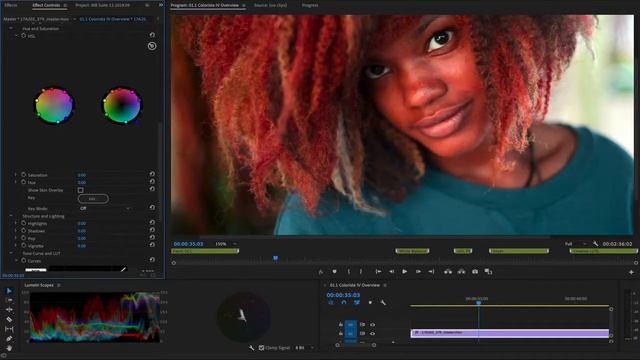The height and width of the screenshot is (360, 640).
Task: Add a marker in the timeline panel
Action: pyautogui.click(x=370, y=302)
